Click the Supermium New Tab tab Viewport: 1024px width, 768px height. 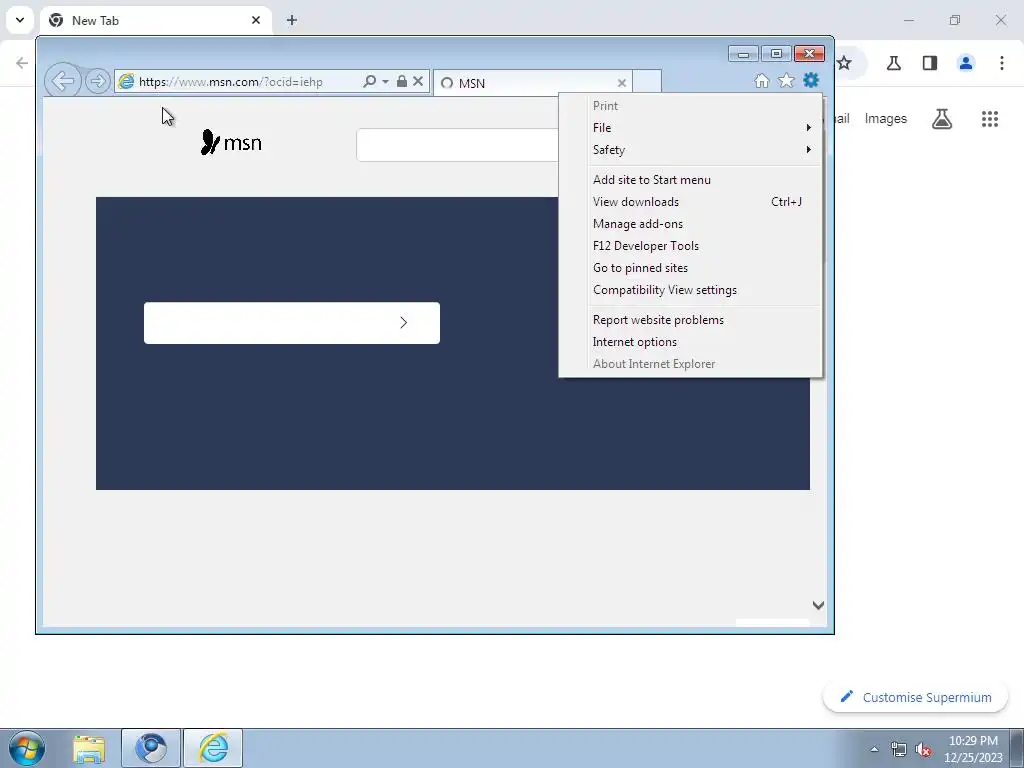click(x=155, y=20)
